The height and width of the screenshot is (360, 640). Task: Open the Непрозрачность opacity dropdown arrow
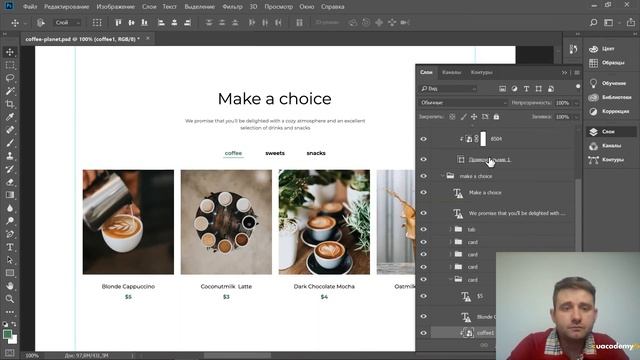(576, 103)
